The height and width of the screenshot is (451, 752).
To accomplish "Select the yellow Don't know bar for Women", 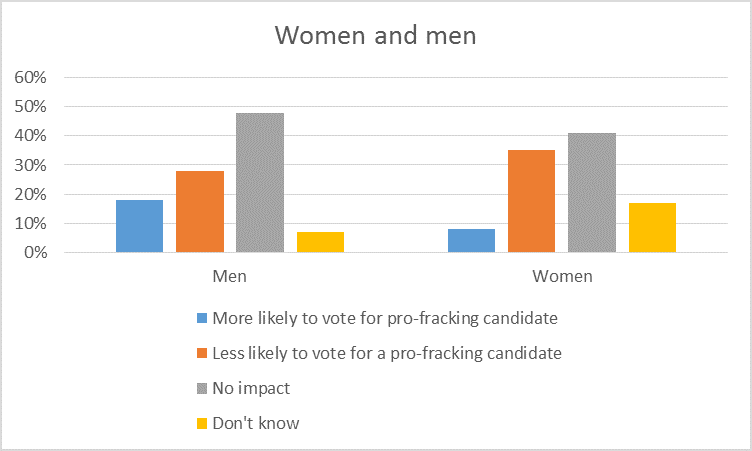I will [x=652, y=228].
